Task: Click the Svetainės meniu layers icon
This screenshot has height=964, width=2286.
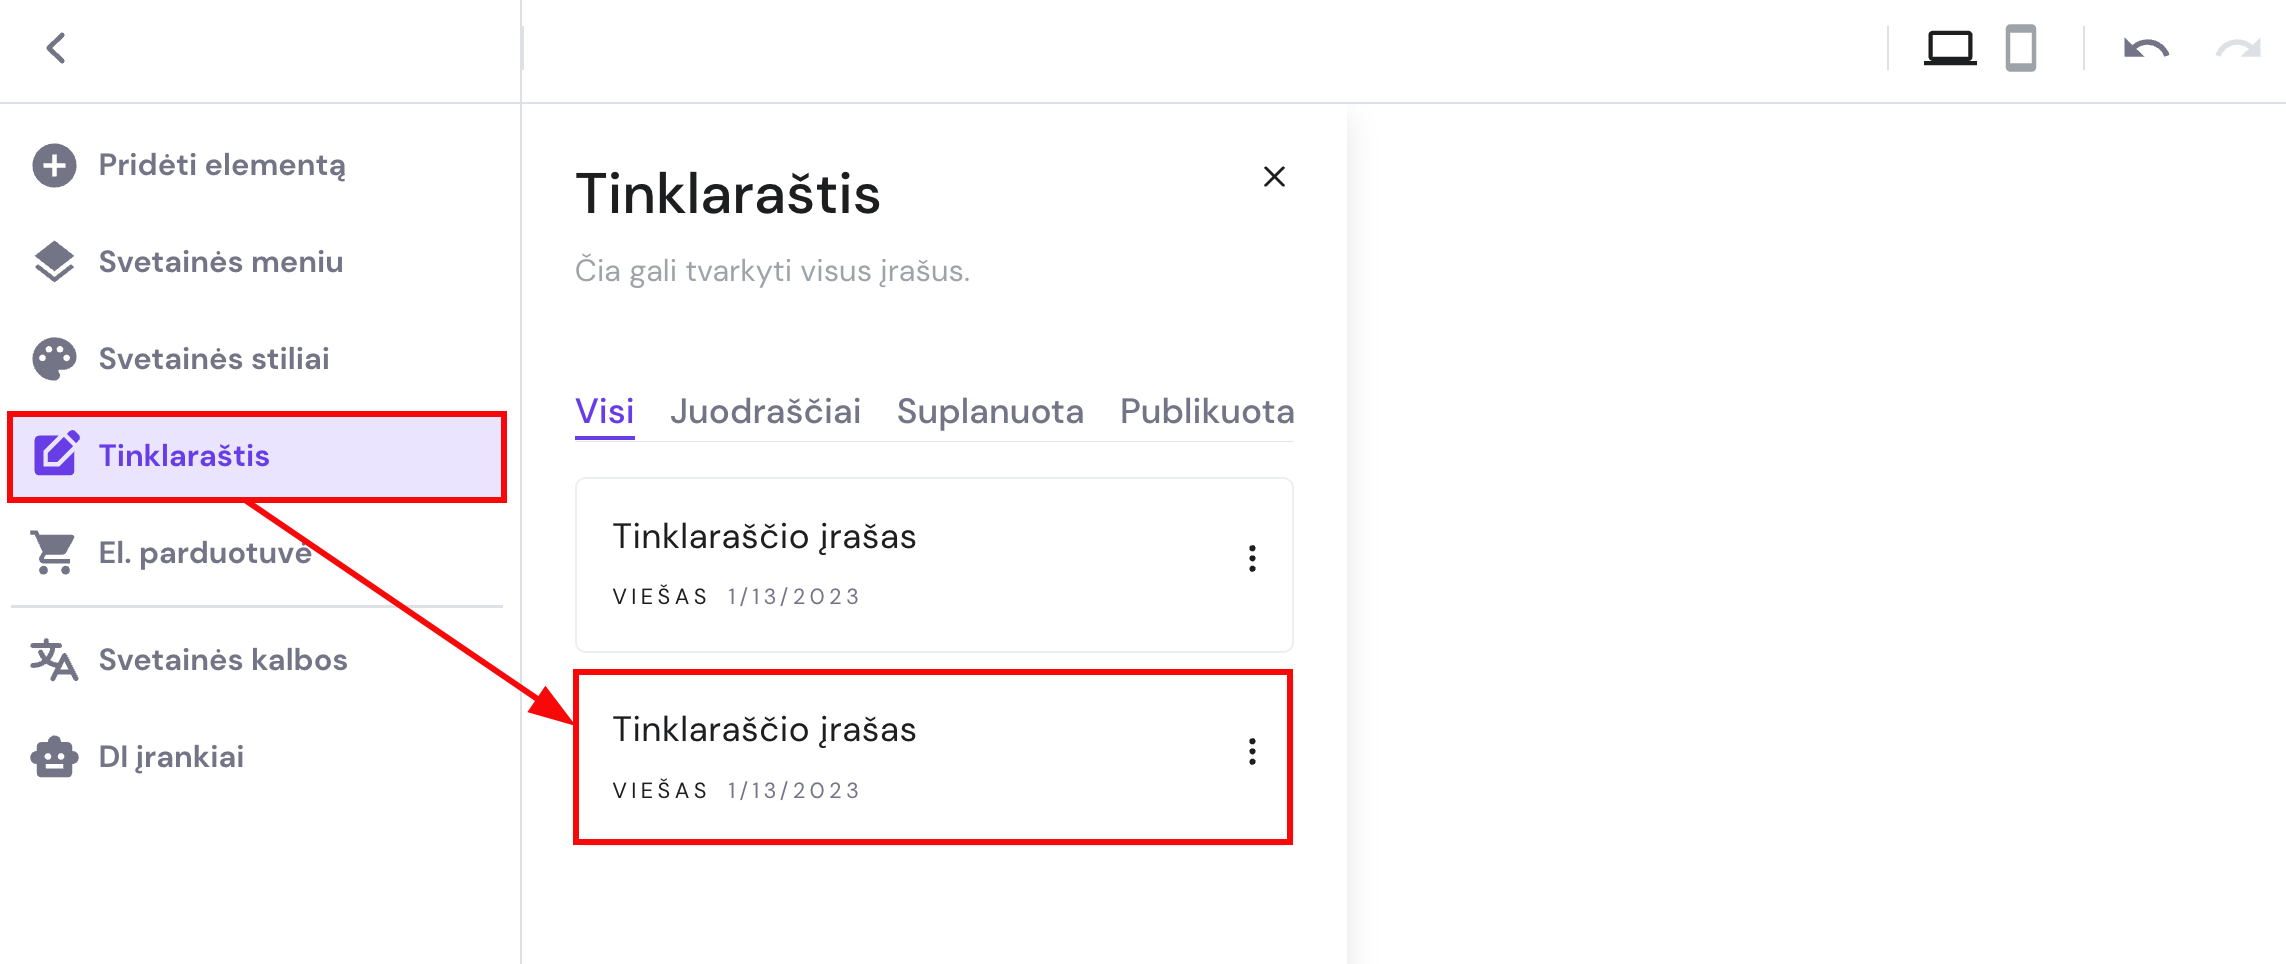Action: (54, 262)
